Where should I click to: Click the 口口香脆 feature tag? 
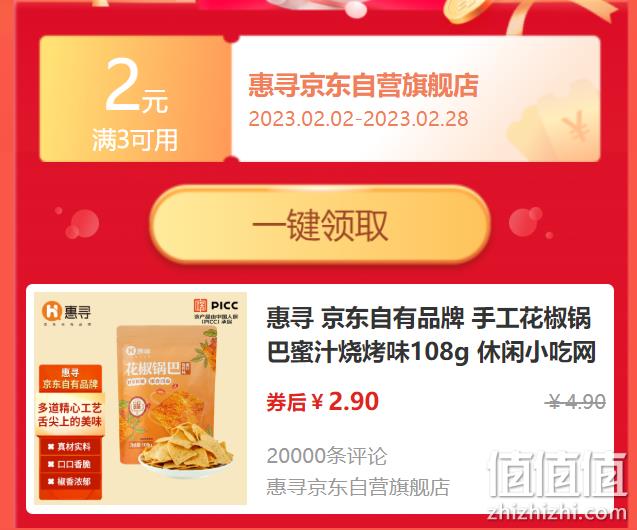pos(70,464)
